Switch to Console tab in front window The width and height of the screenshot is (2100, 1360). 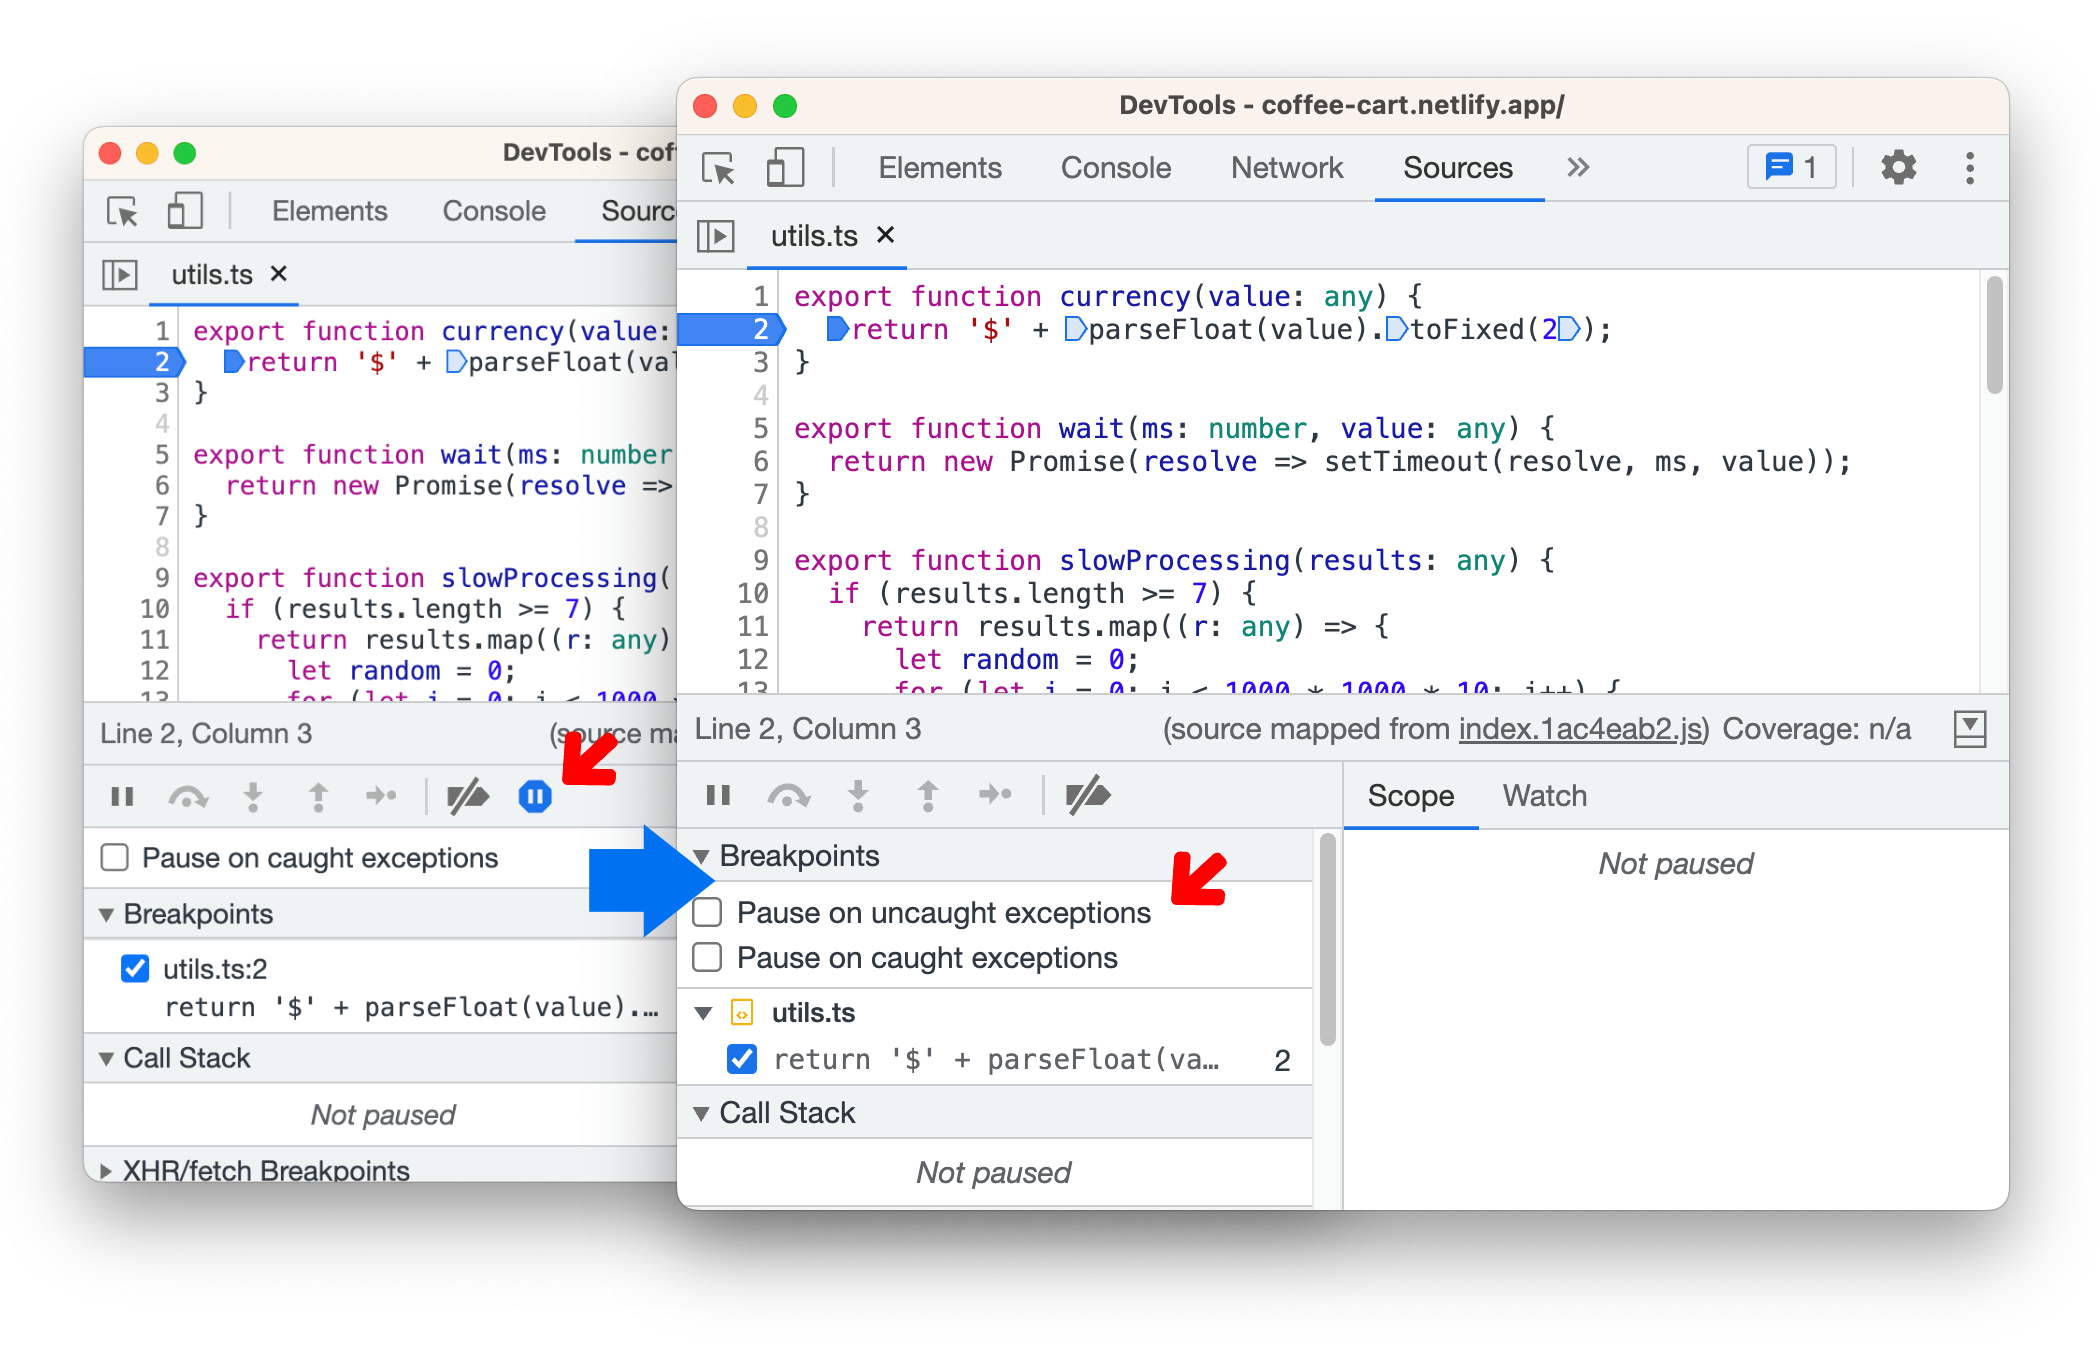click(1115, 168)
